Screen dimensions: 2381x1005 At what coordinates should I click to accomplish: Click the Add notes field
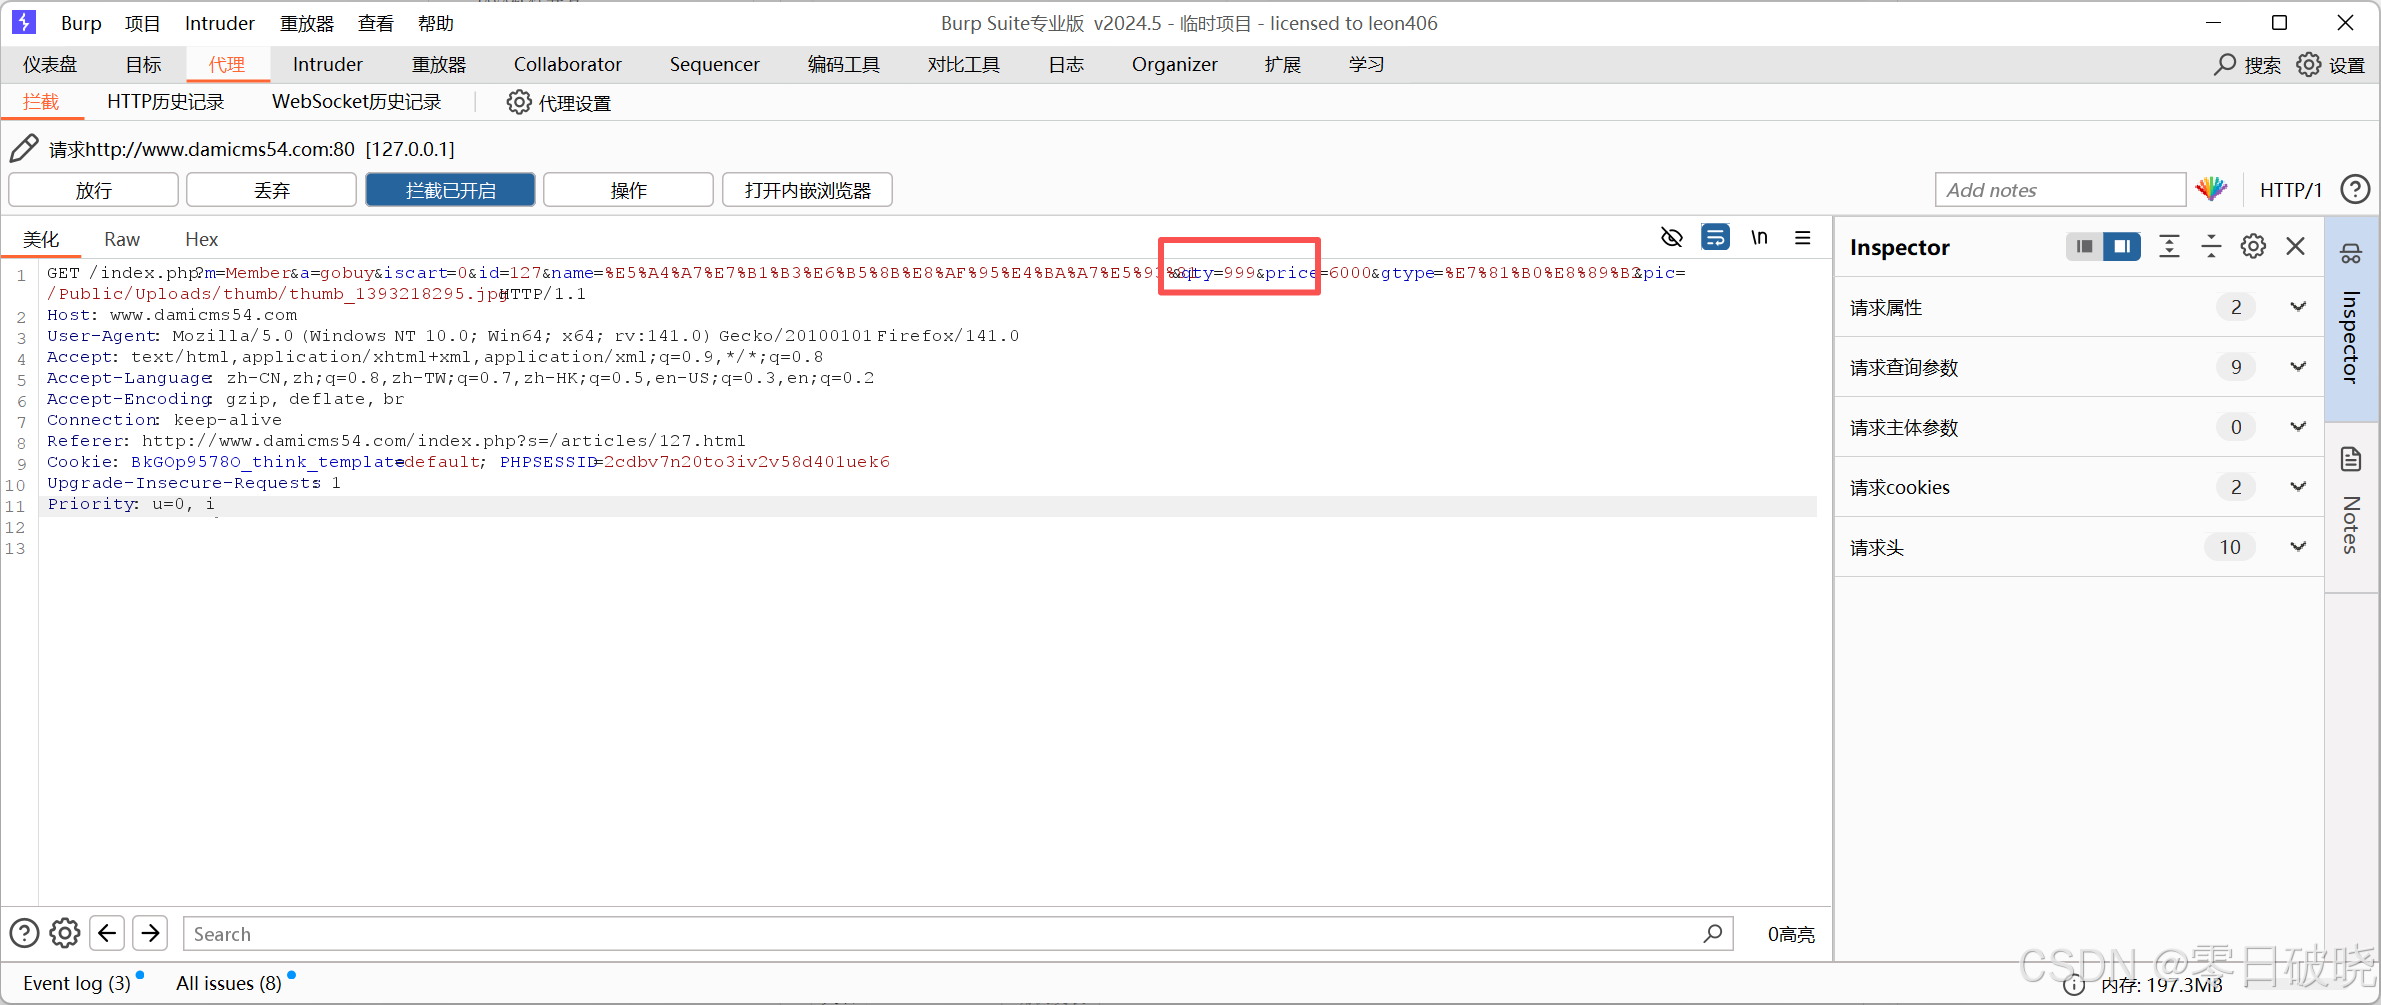point(2060,190)
